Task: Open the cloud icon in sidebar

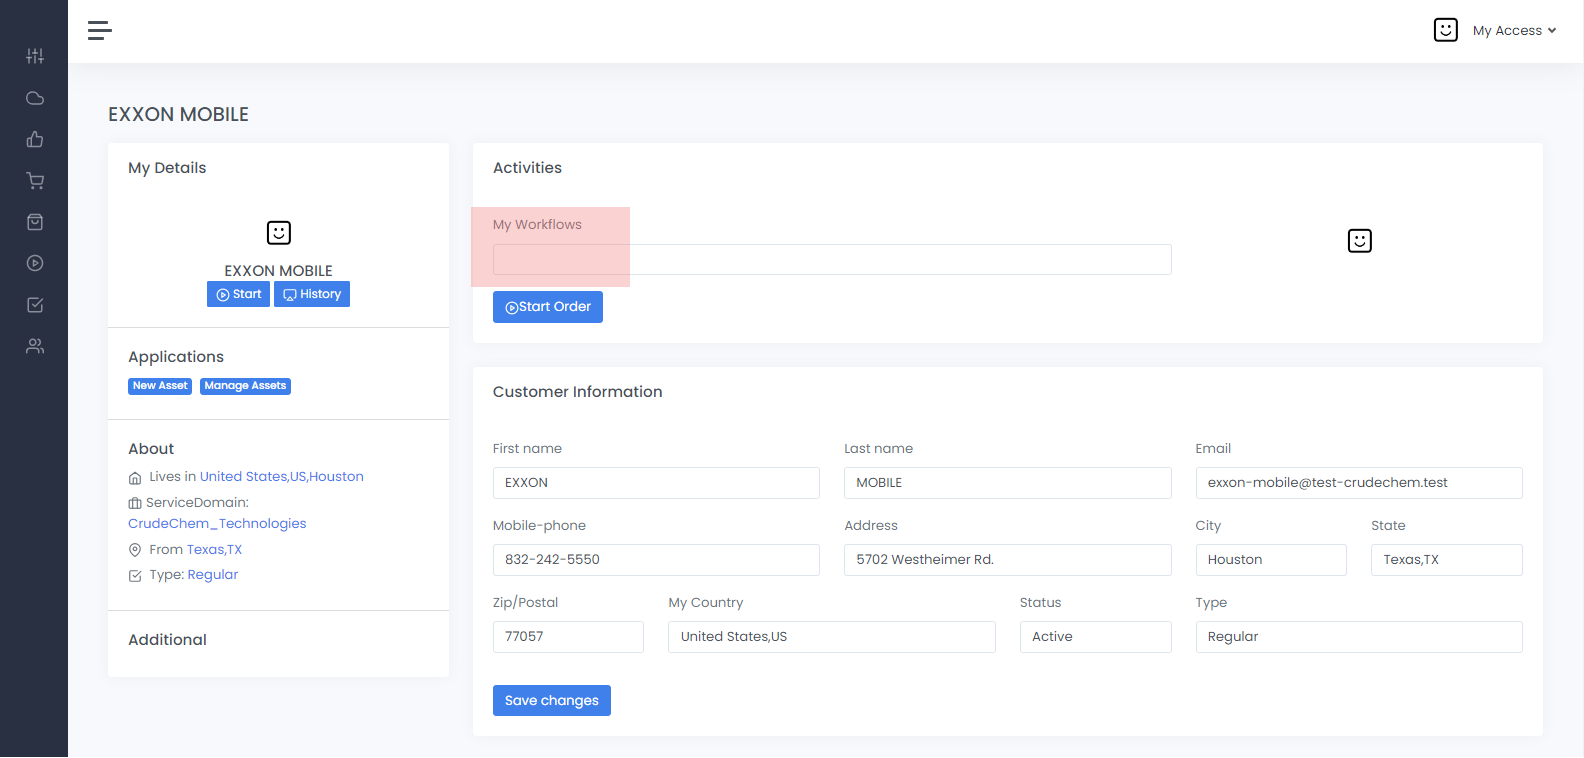Action: [x=35, y=98]
